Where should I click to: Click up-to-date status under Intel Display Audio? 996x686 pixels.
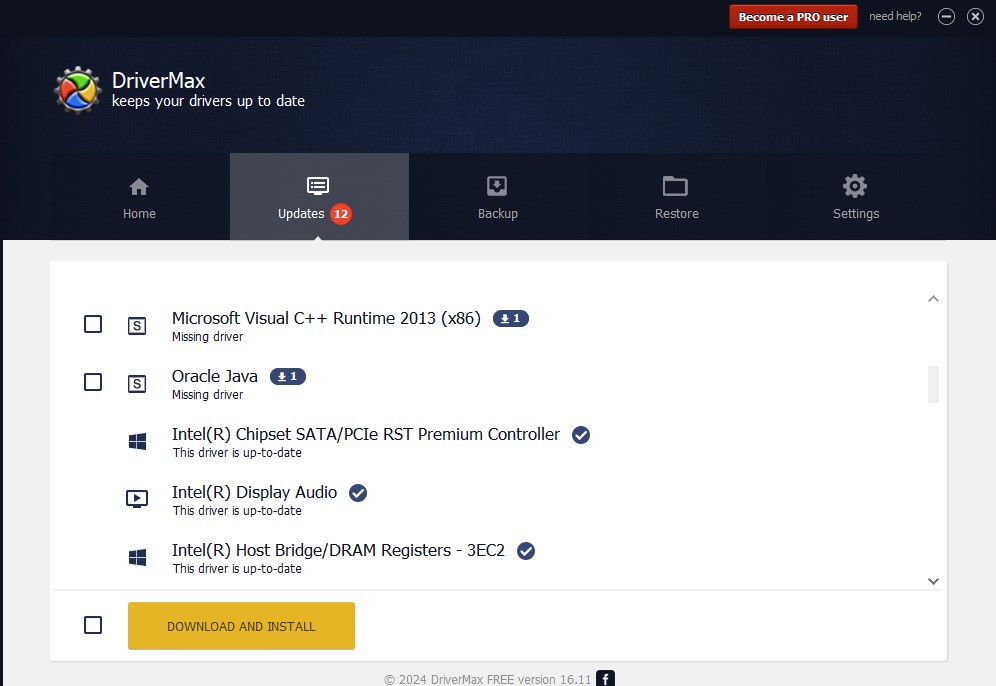[x=237, y=511]
